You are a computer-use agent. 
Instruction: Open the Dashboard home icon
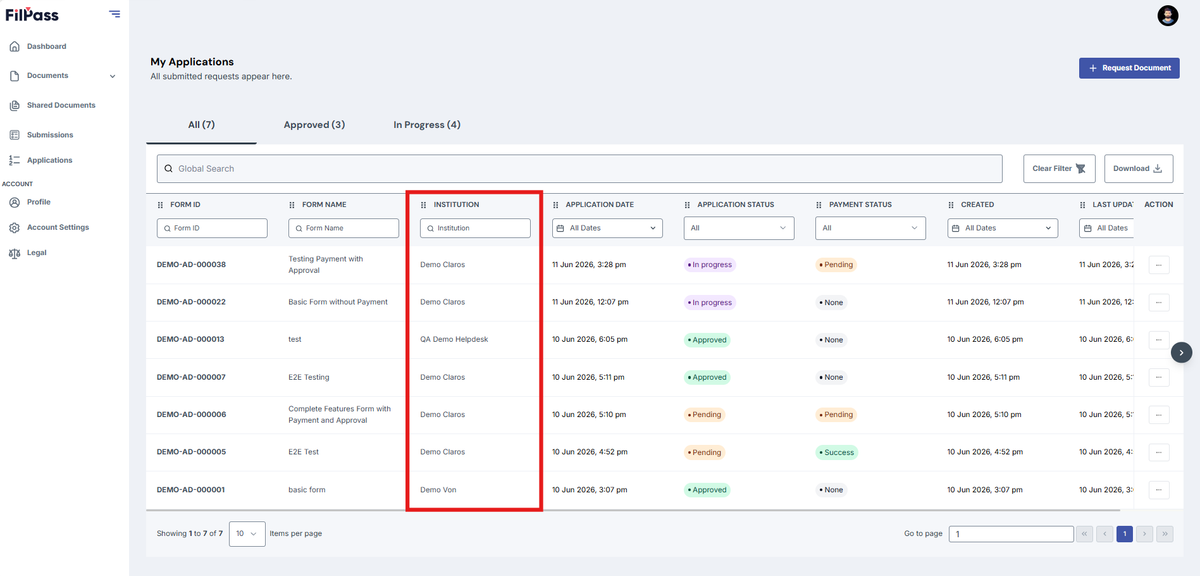(x=14, y=46)
